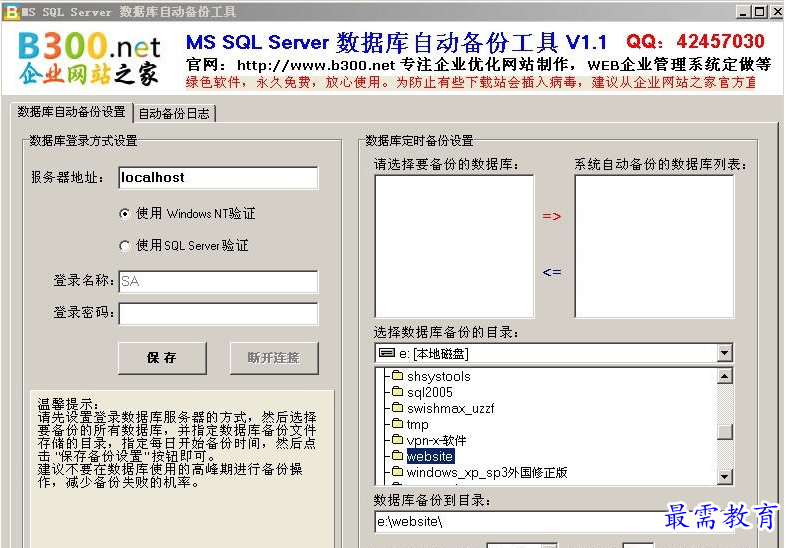Click scroll up arrow in folder tree
Viewport: 786px width, 548px height.
(x=724, y=376)
